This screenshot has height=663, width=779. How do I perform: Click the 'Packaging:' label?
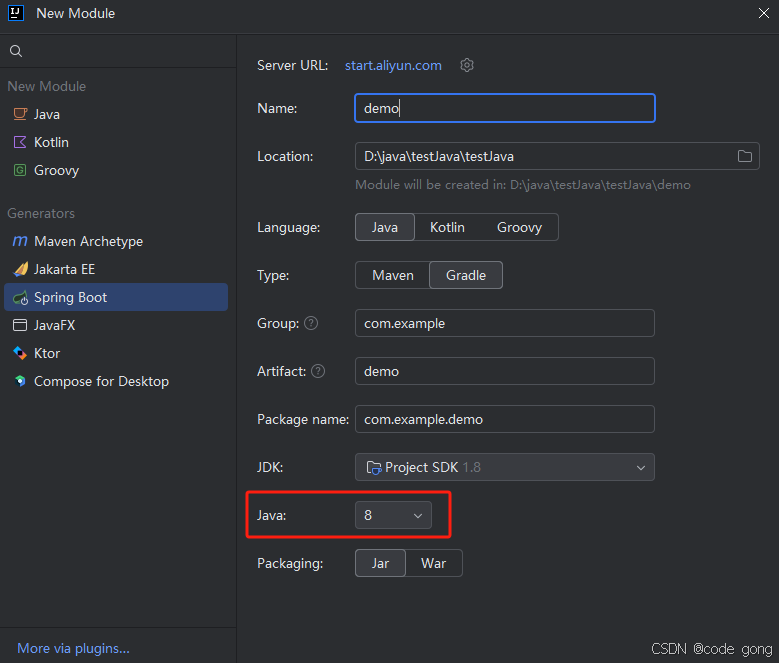pos(290,563)
